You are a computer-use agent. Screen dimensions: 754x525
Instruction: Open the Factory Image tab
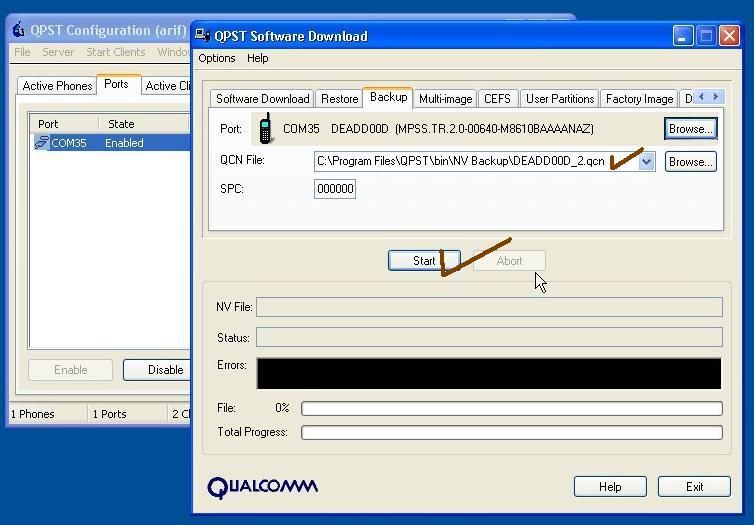tap(639, 99)
